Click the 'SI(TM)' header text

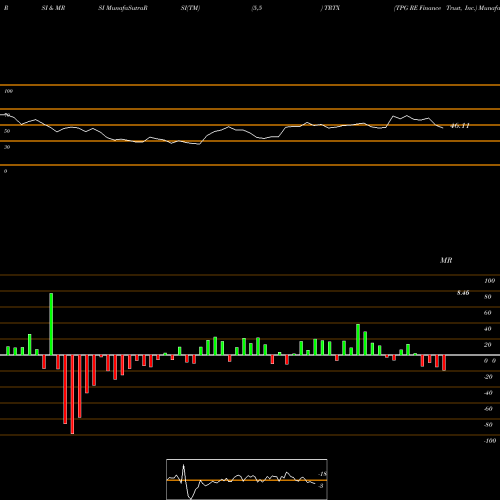click(190, 8)
